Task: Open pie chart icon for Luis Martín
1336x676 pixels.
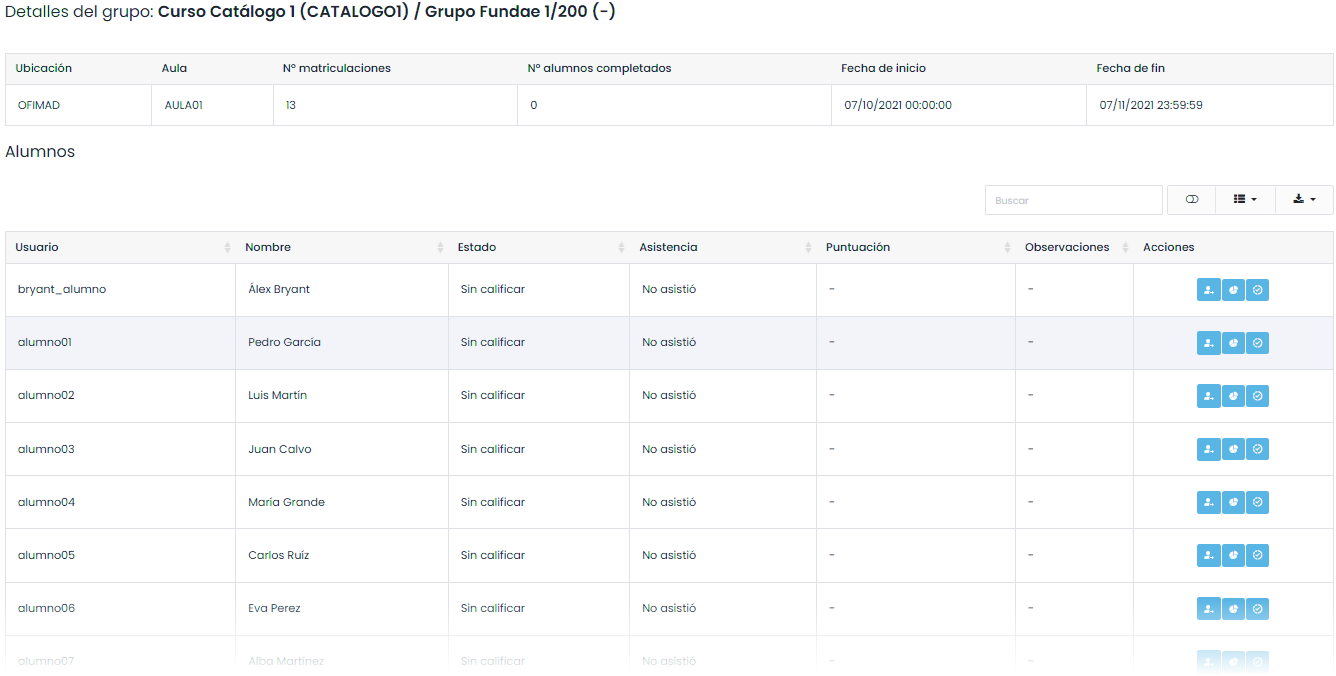Action: [1233, 396]
